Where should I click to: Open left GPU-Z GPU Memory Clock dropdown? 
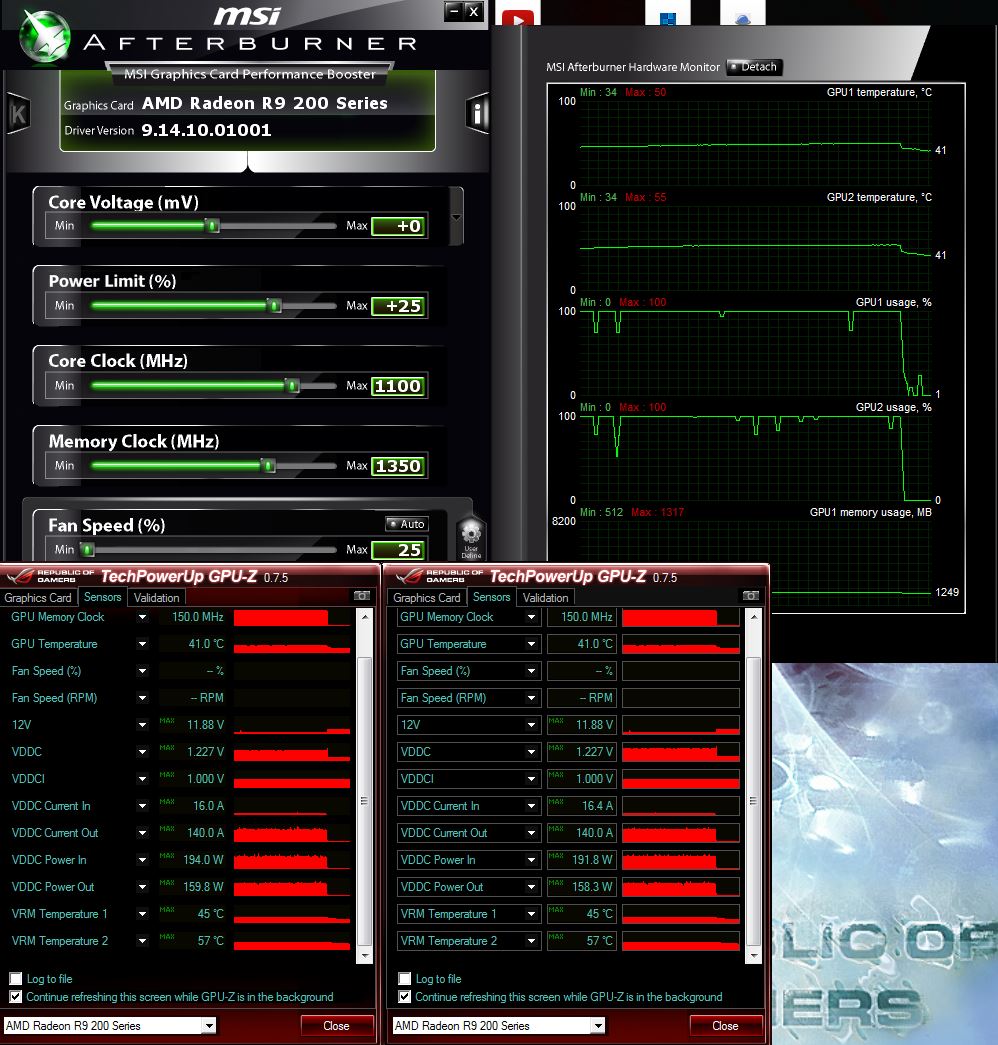142,617
